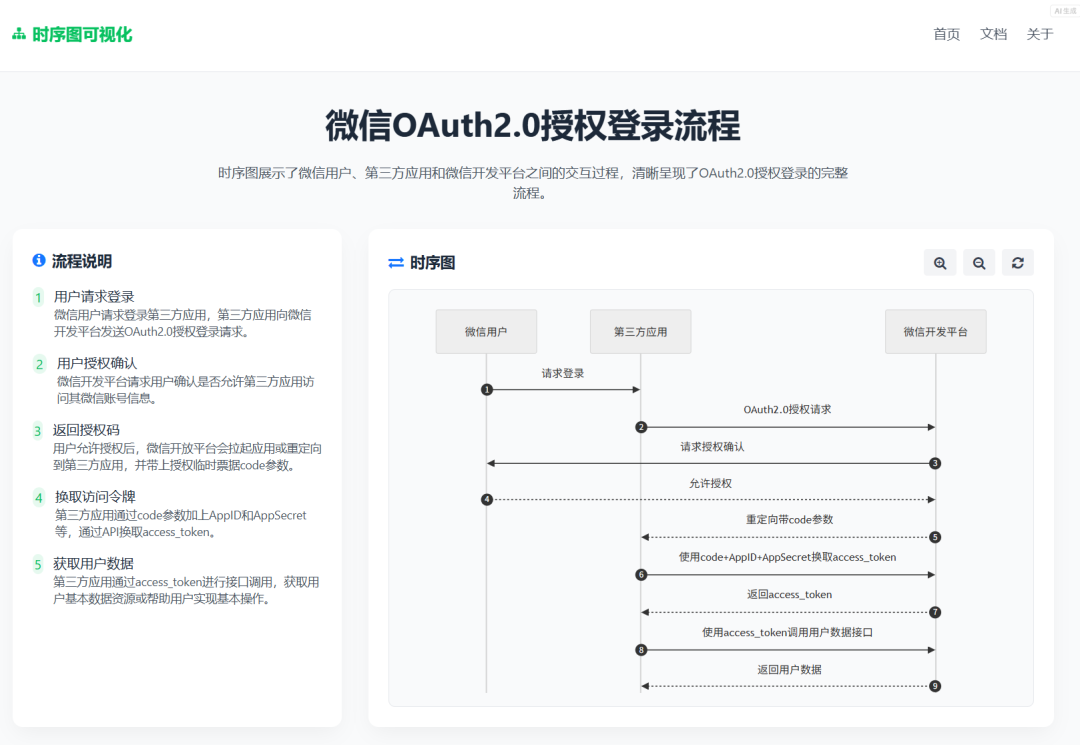Click step badge 5 for 获取用户数据
Image resolution: width=1080 pixels, height=745 pixels.
click(x=36, y=564)
